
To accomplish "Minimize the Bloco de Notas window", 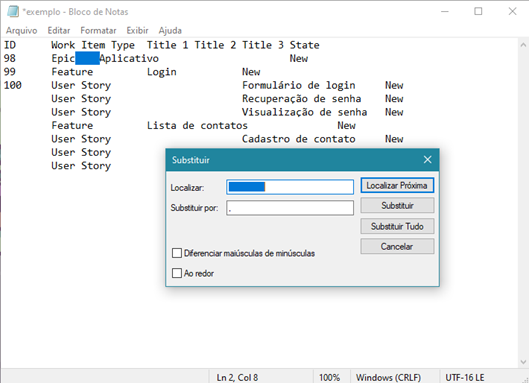I will 445,11.
